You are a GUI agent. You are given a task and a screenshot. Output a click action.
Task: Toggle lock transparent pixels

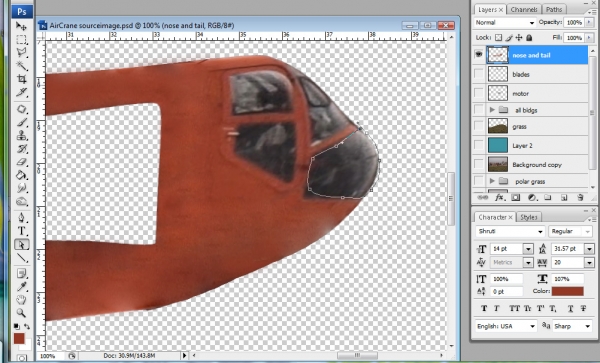point(498,37)
